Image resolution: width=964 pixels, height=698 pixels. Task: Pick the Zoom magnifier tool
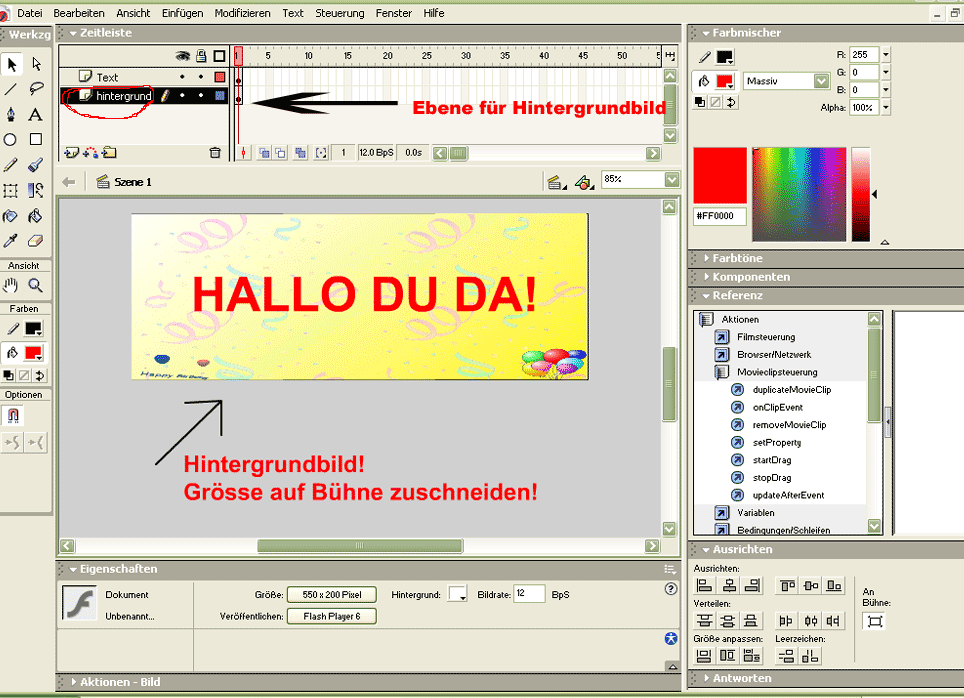[x=35, y=285]
